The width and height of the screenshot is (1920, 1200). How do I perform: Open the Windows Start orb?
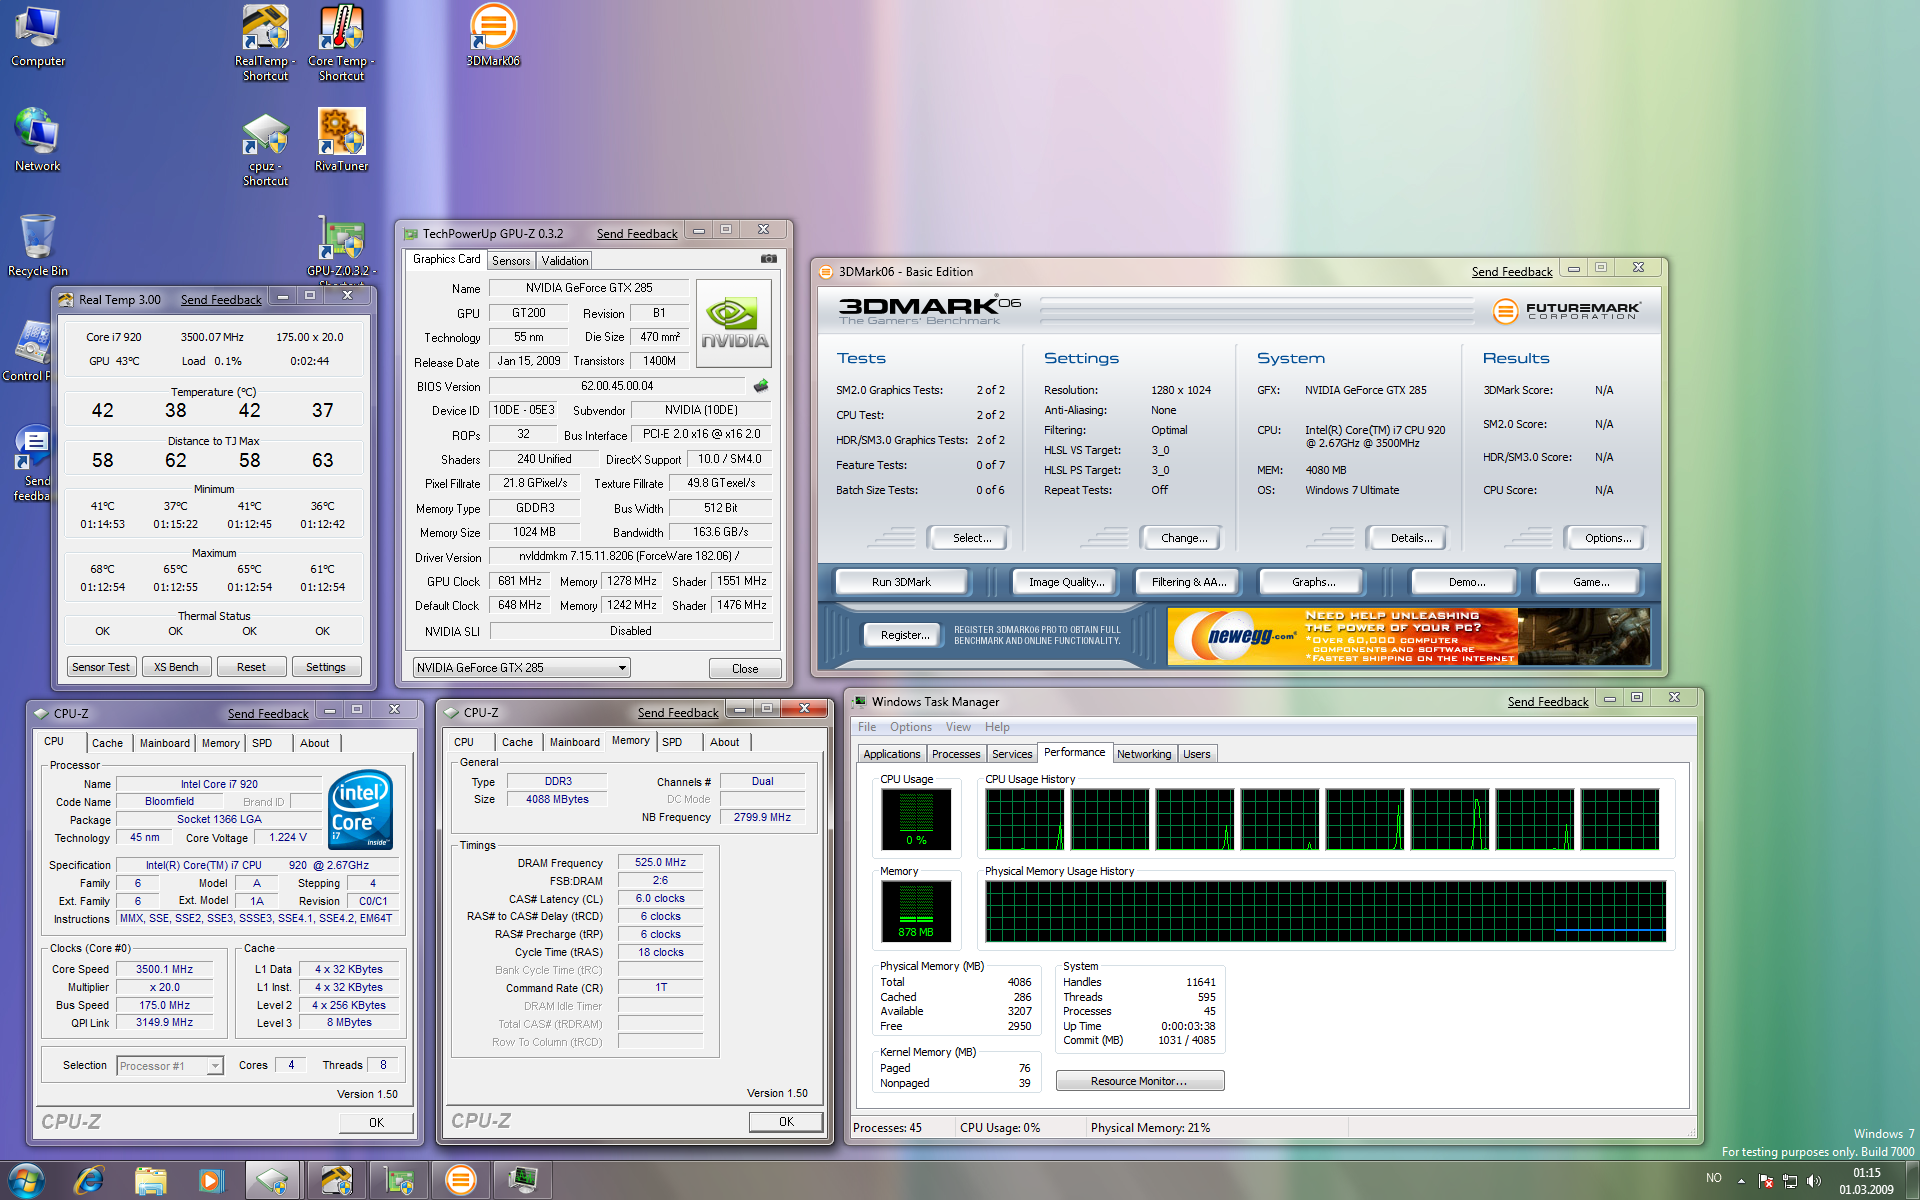pos(25,1180)
